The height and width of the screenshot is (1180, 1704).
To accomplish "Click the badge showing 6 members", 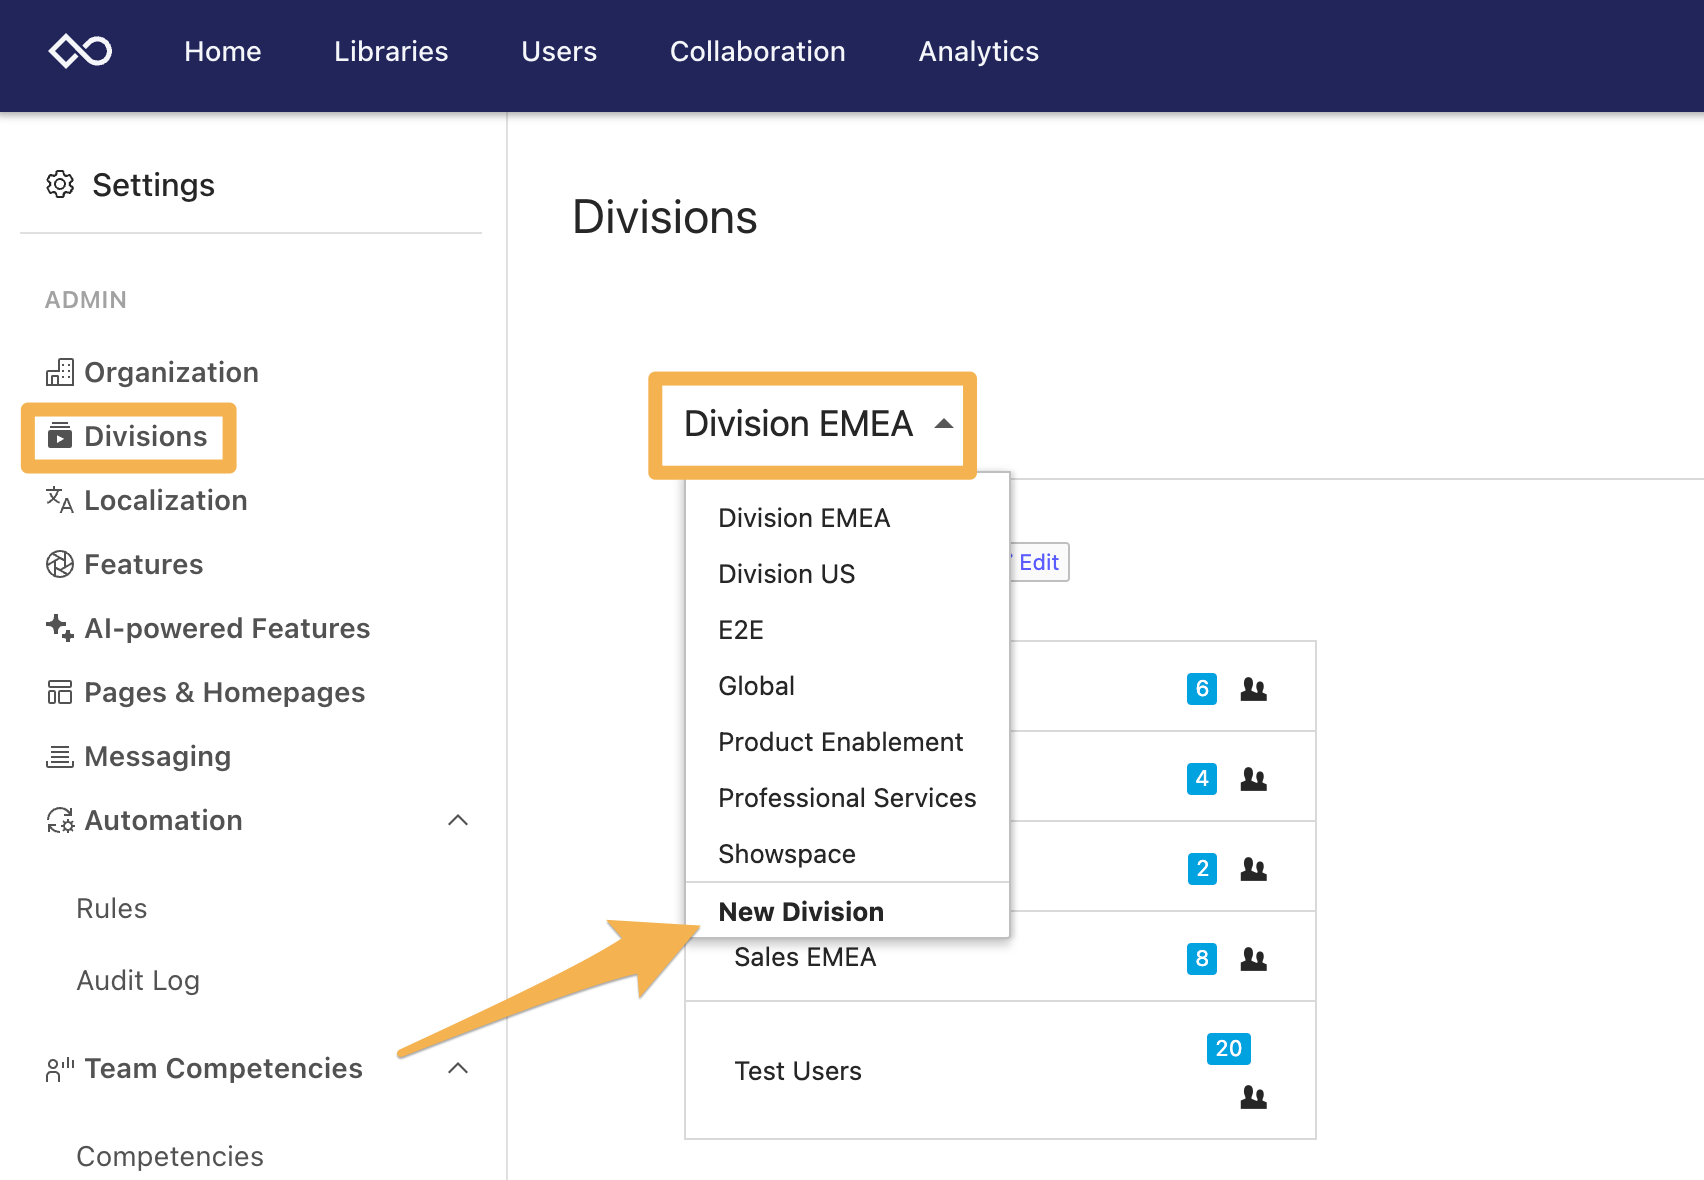I will (1202, 689).
